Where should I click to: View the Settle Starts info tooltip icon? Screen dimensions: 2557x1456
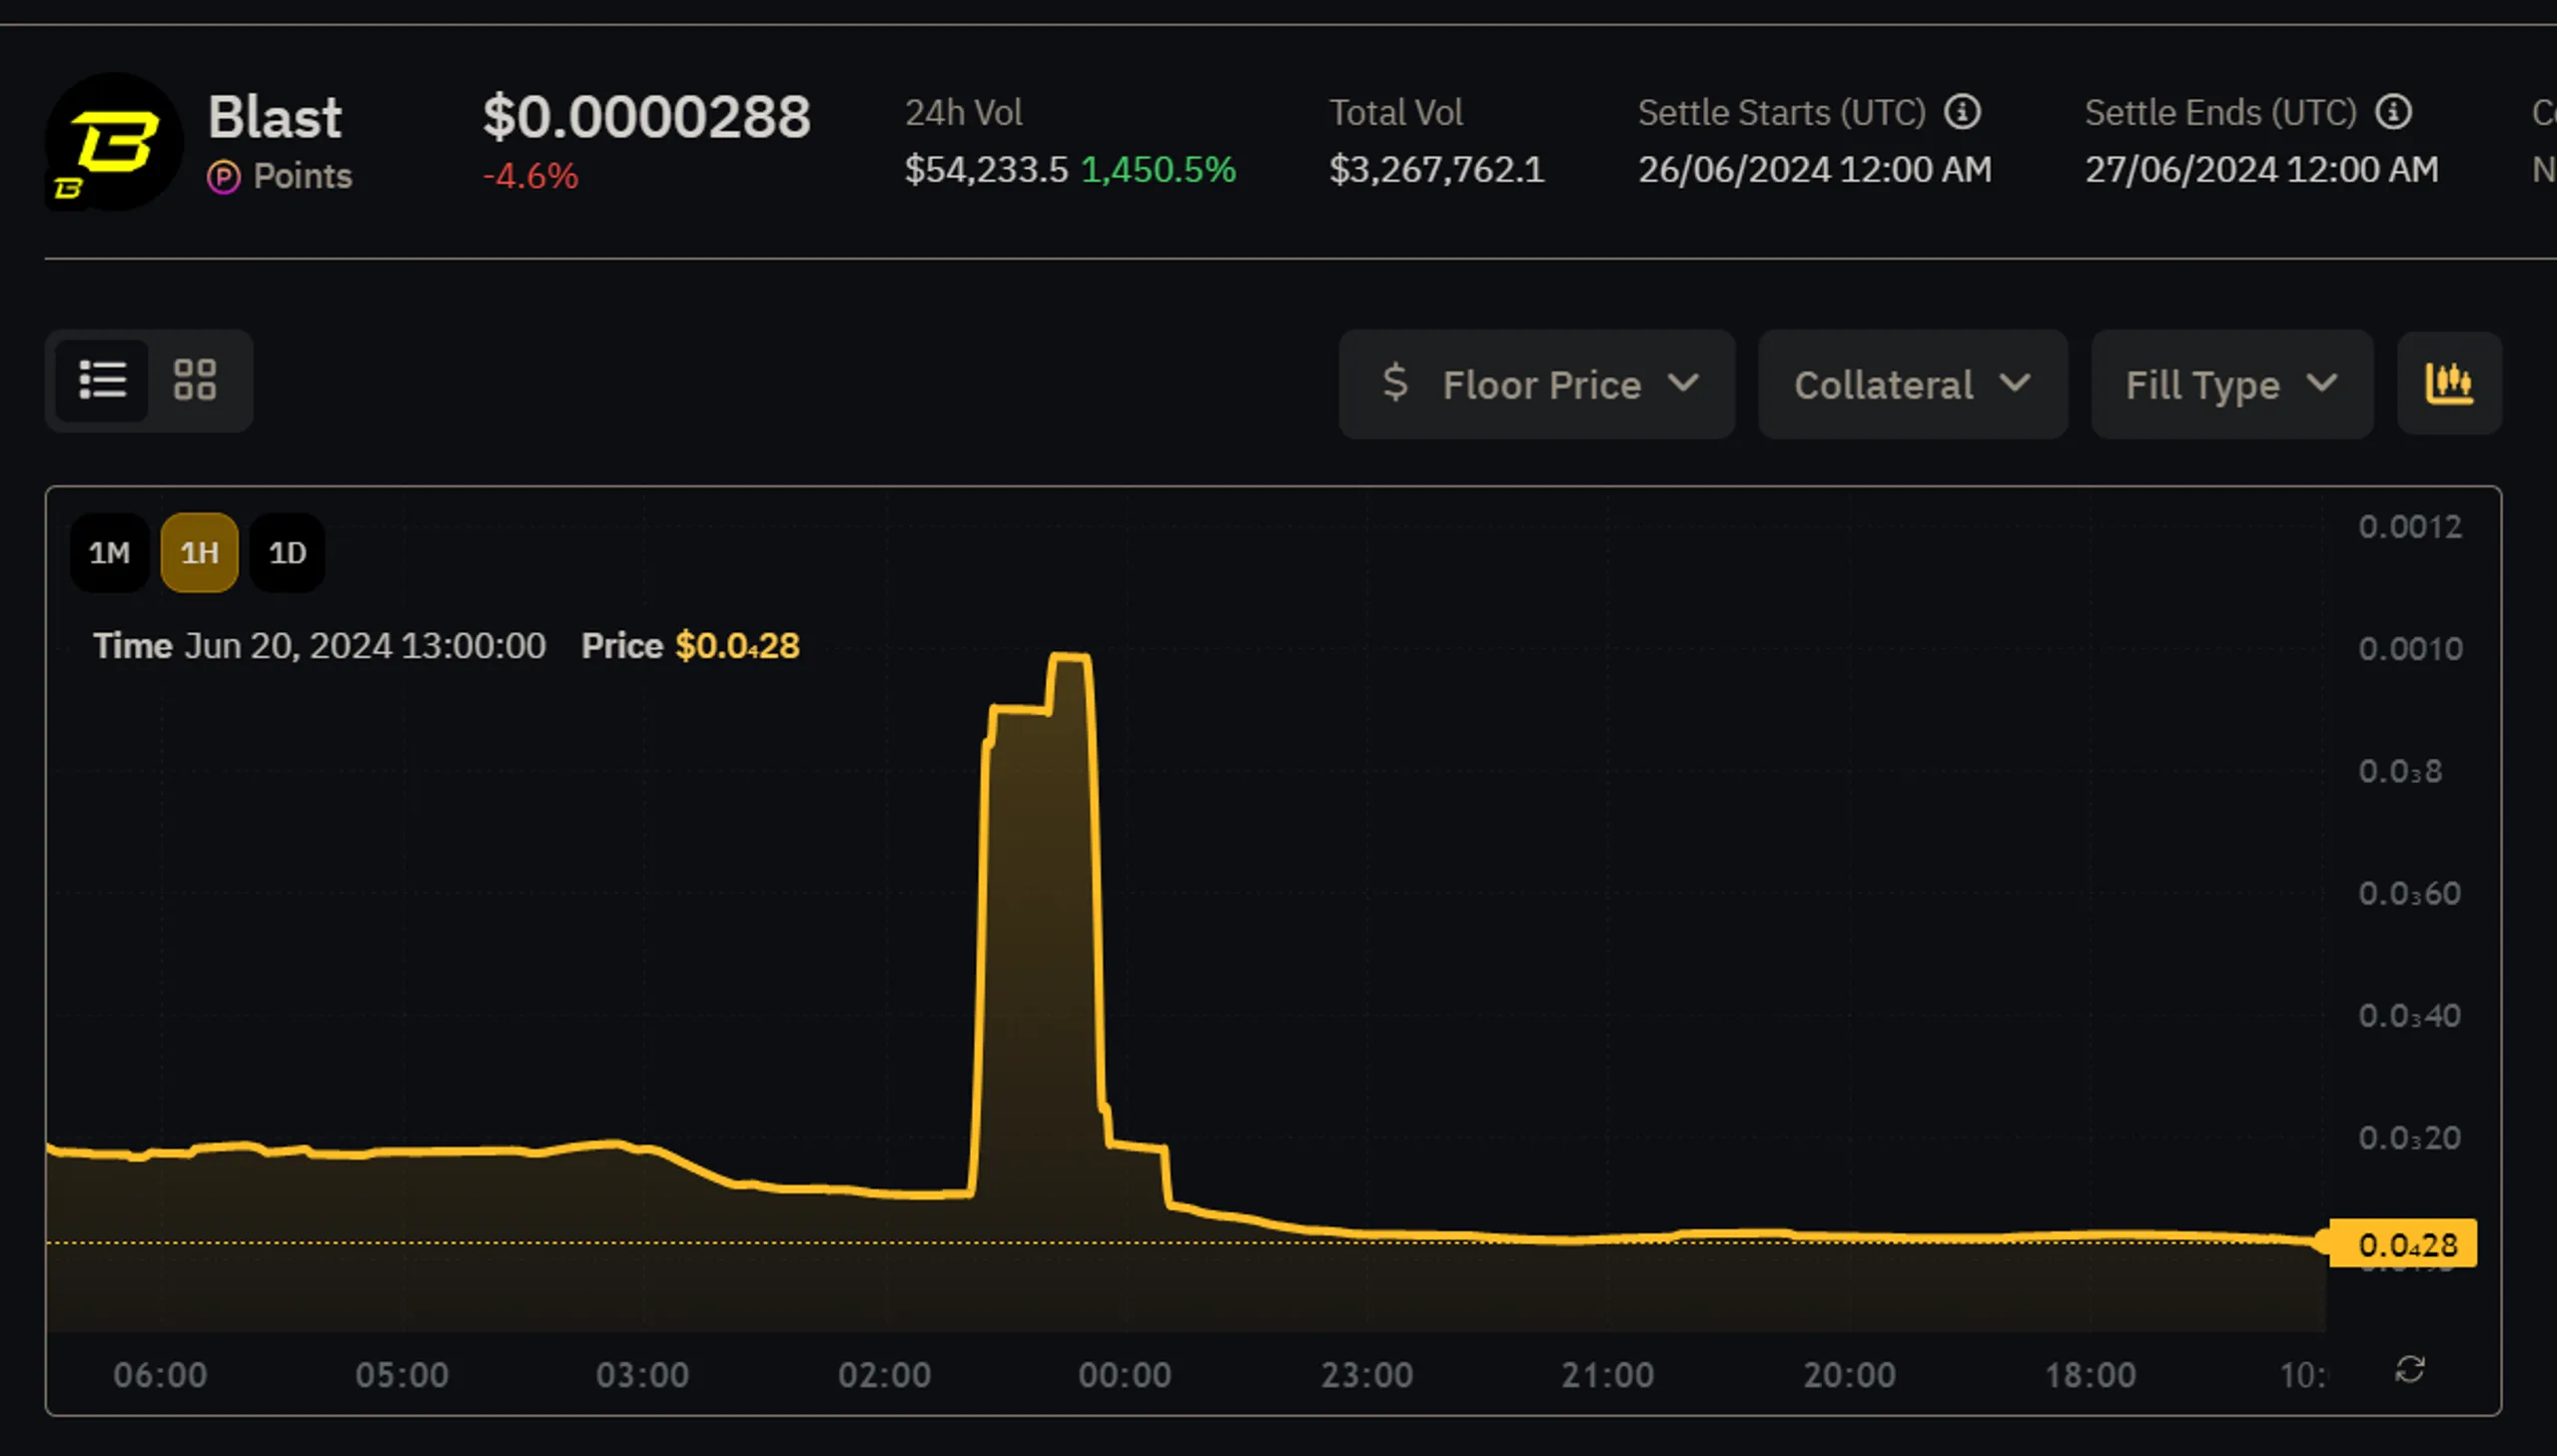(1963, 112)
